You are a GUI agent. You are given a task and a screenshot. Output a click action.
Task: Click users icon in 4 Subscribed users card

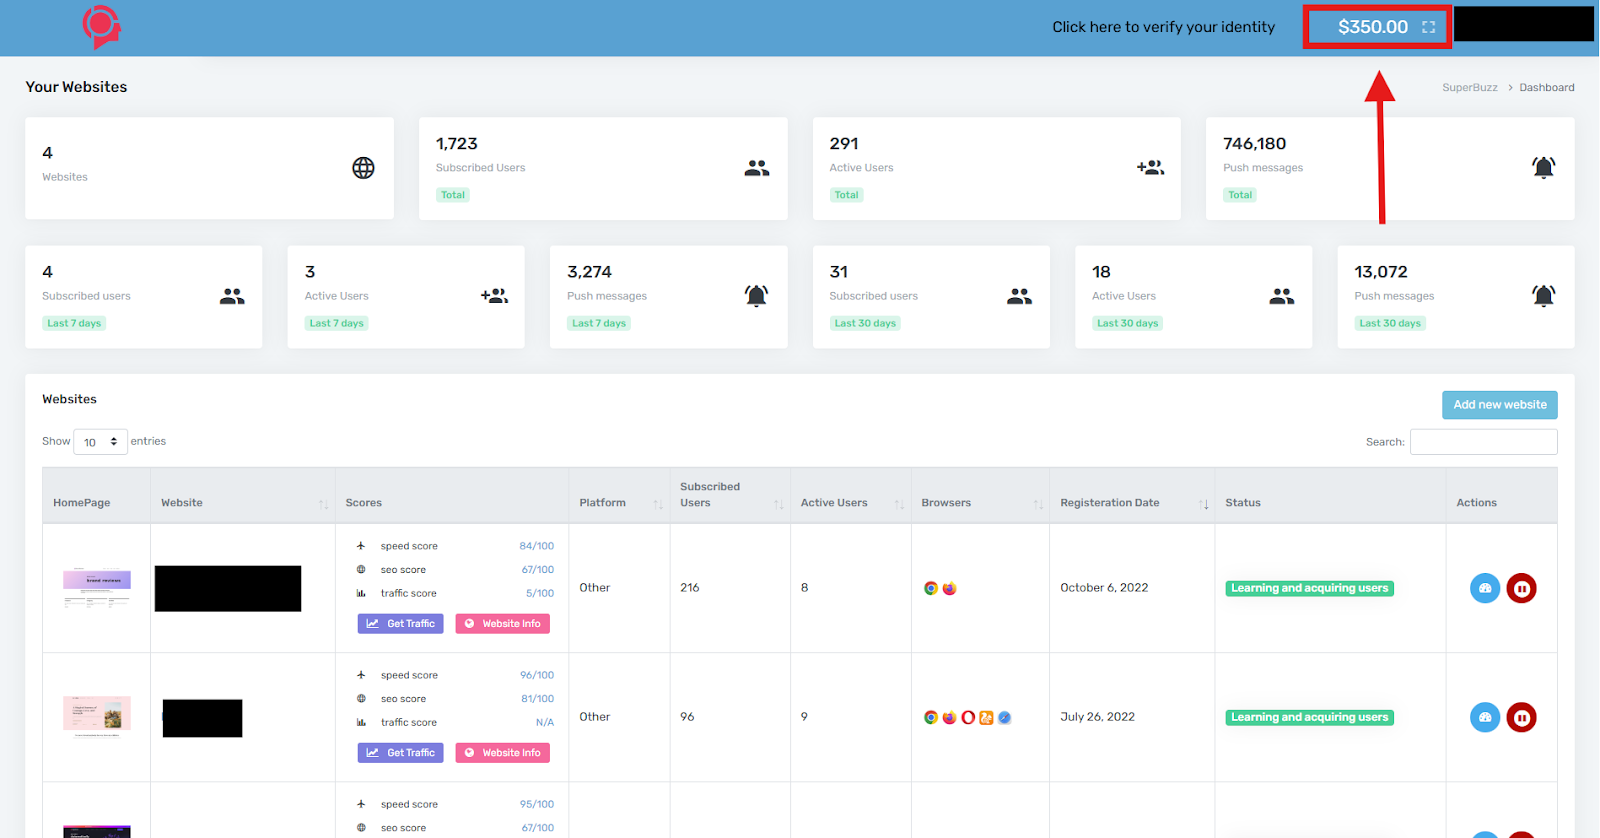pyautogui.click(x=232, y=296)
